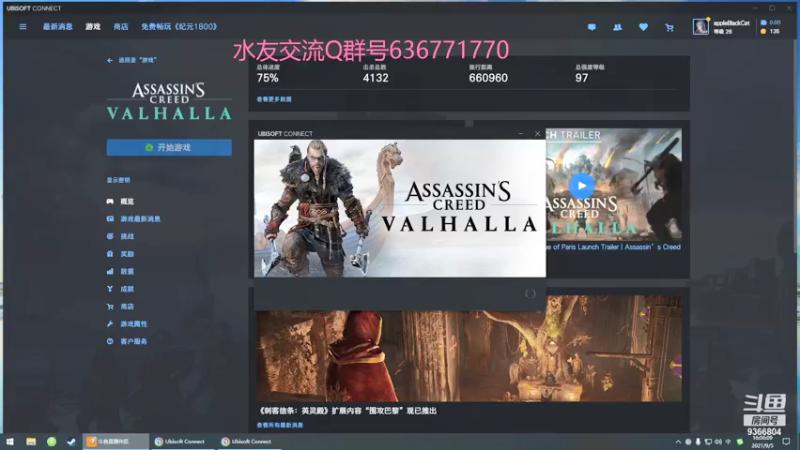The image size is (800, 450).
Task: Open the shopping cart icon
Action: pyautogui.click(x=669, y=27)
